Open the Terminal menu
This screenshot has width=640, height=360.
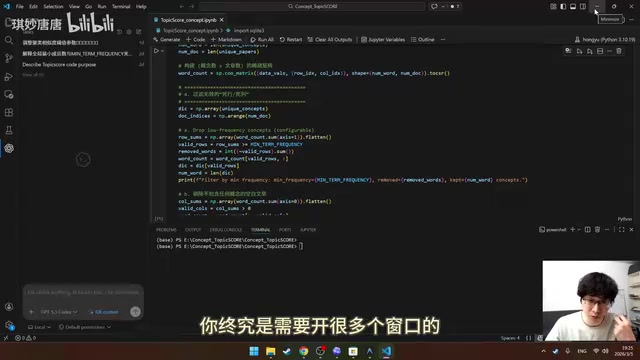click(x=121, y=7)
